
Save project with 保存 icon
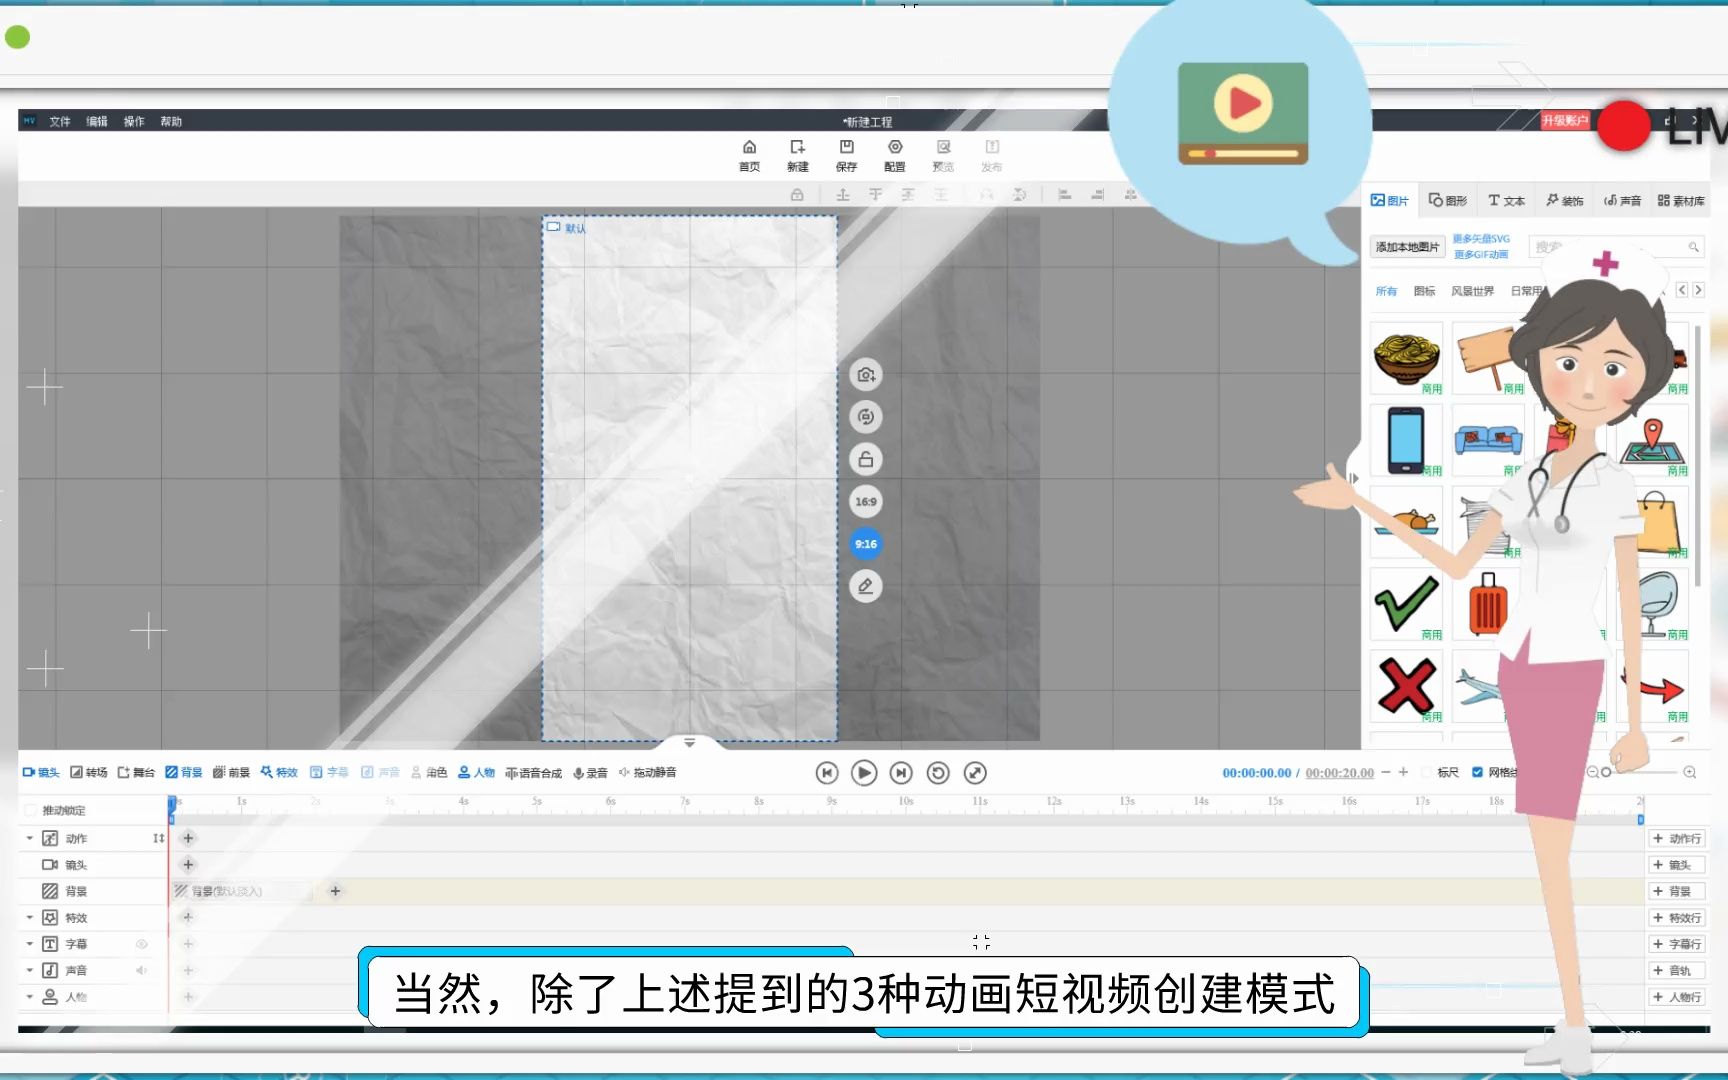click(846, 155)
